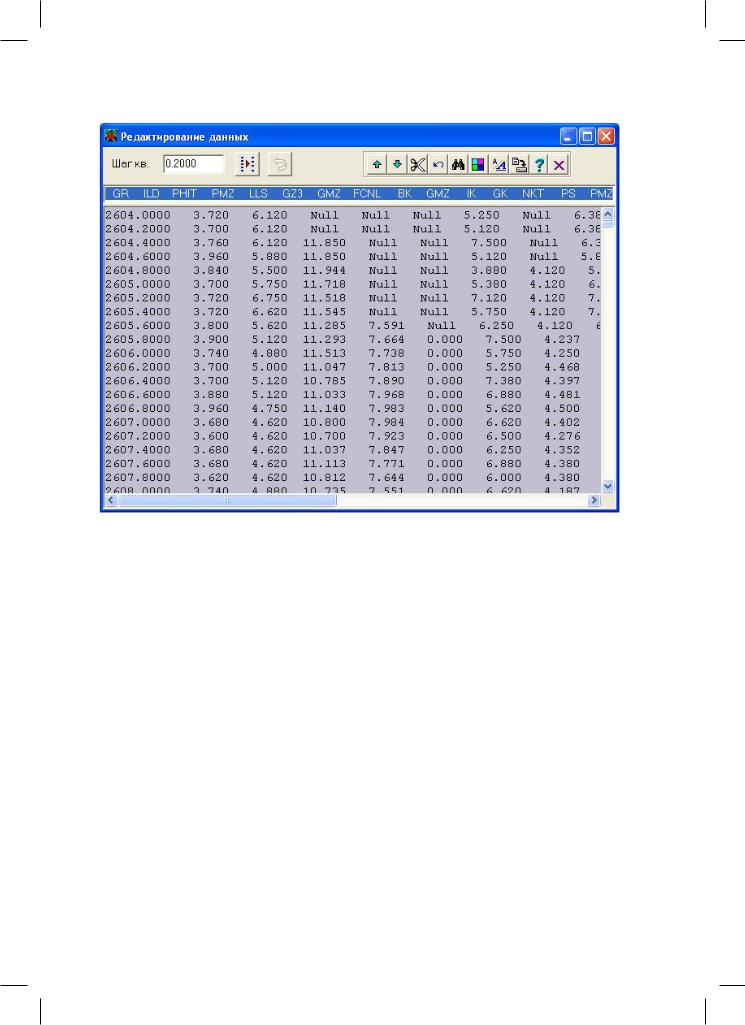Click depth value 2607.0000

tap(138, 422)
